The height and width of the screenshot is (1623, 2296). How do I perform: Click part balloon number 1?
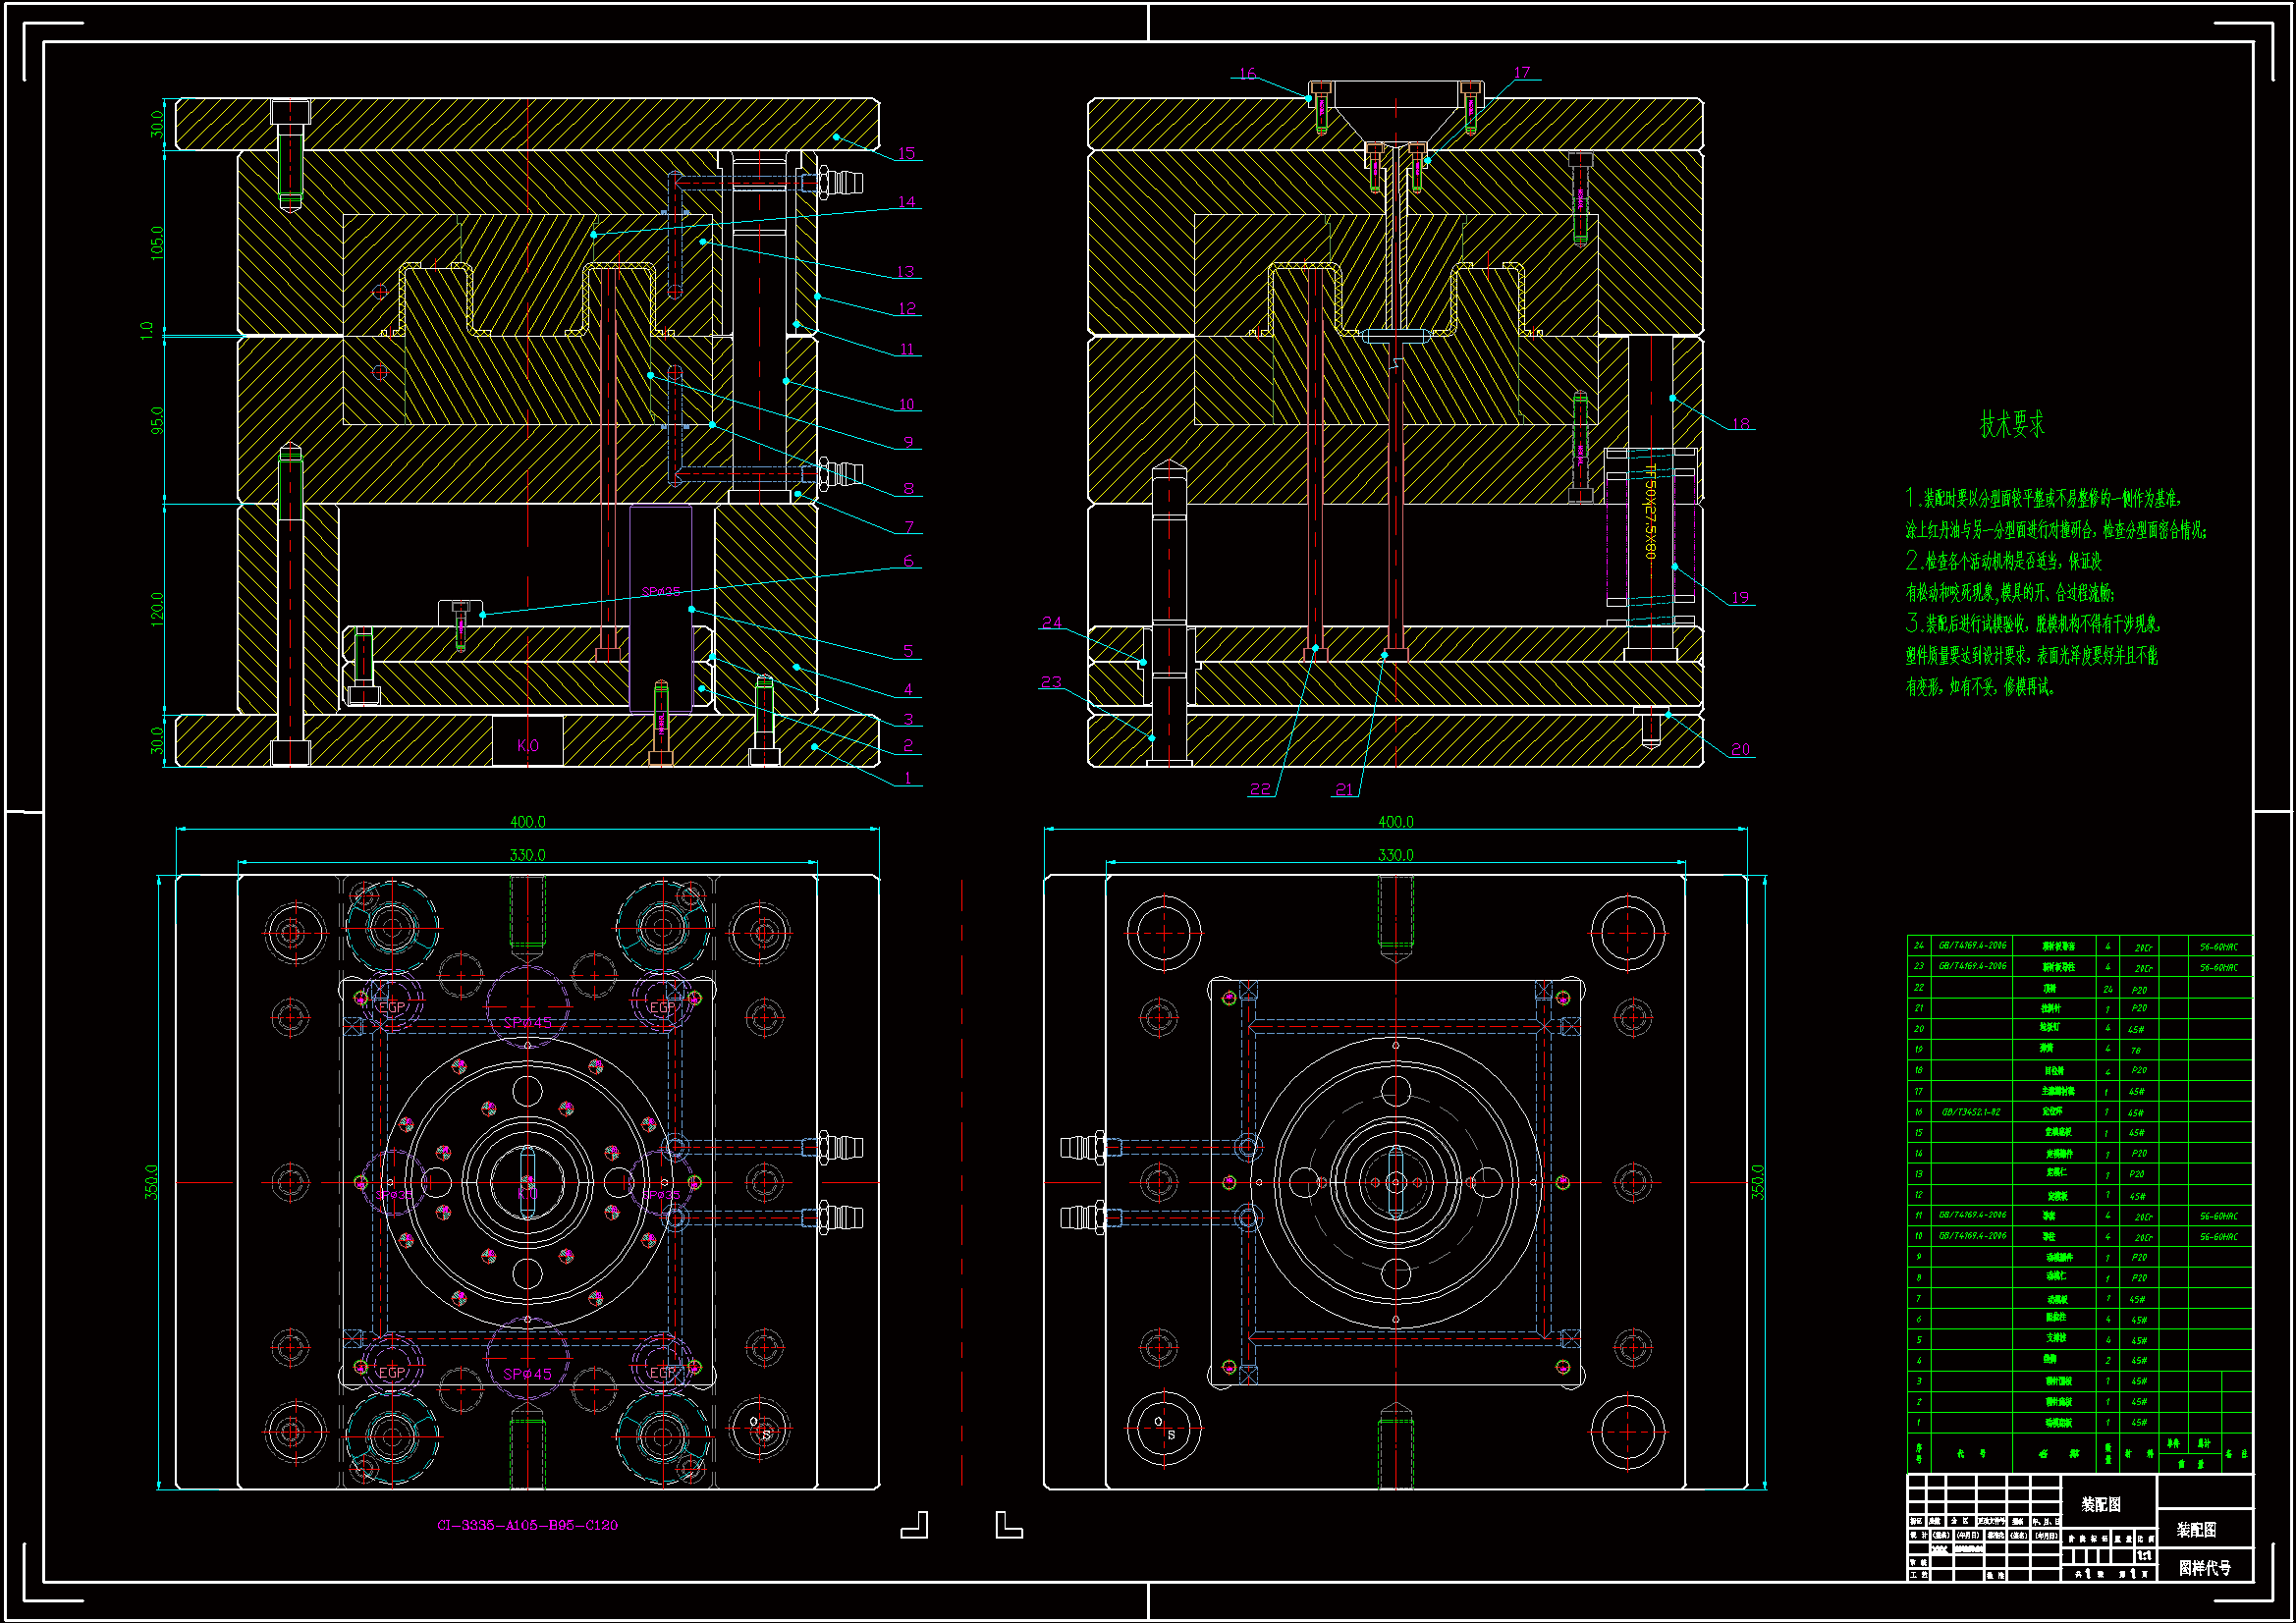908,777
